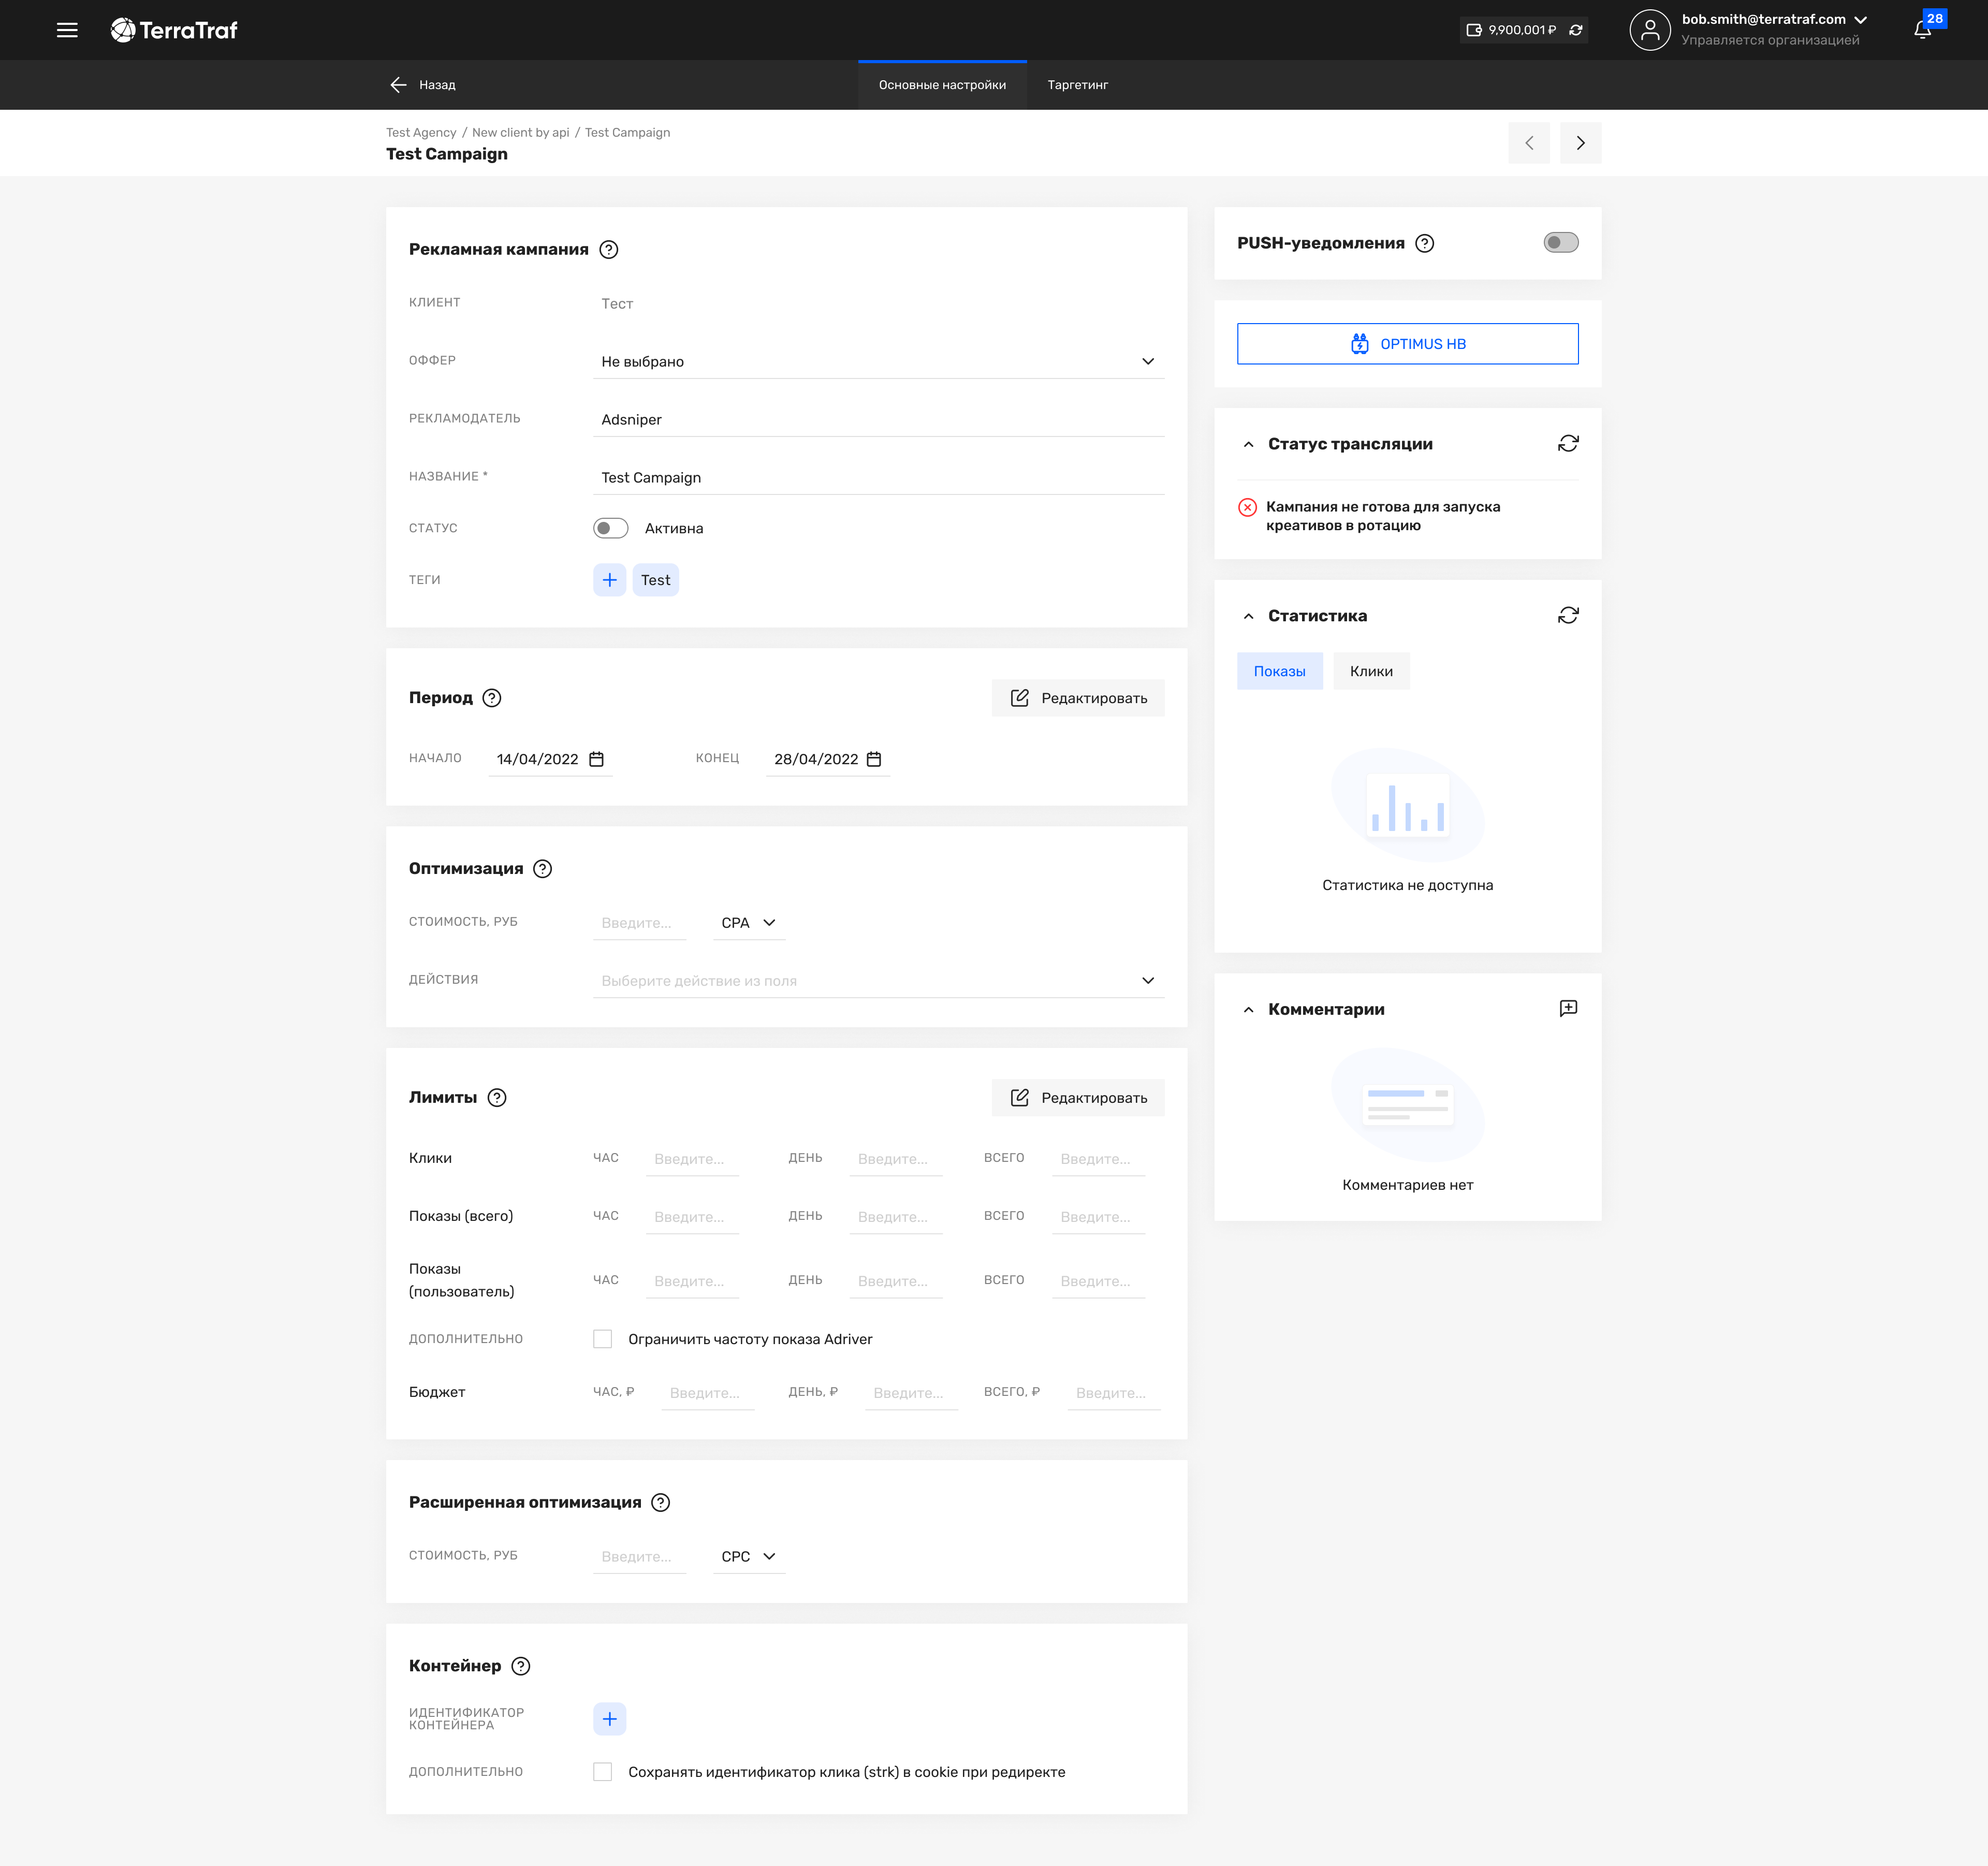Open help for Расширенная оптимизация
The height and width of the screenshot is (1866, 1988).
(x=661, y=1502)
